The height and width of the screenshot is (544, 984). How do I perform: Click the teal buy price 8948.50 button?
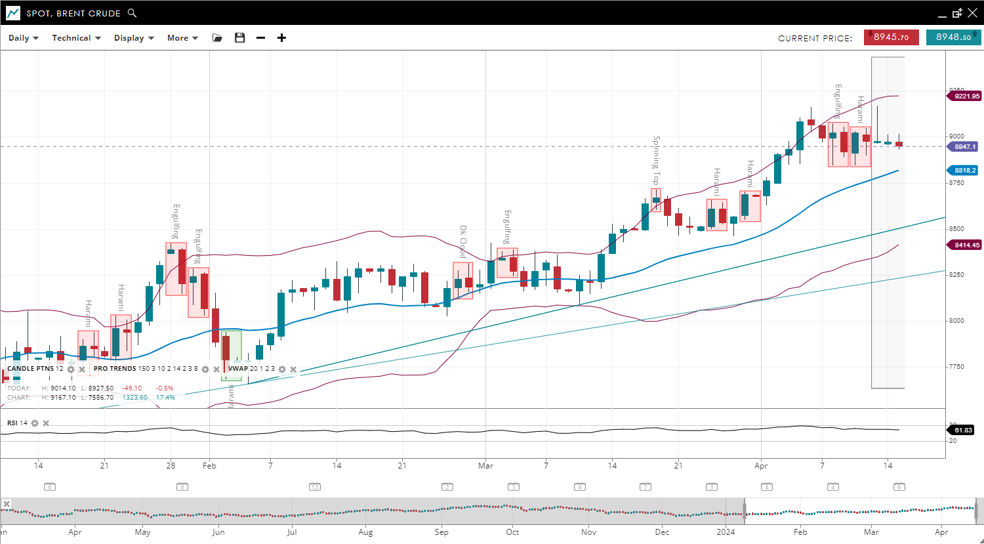[953, 37]
